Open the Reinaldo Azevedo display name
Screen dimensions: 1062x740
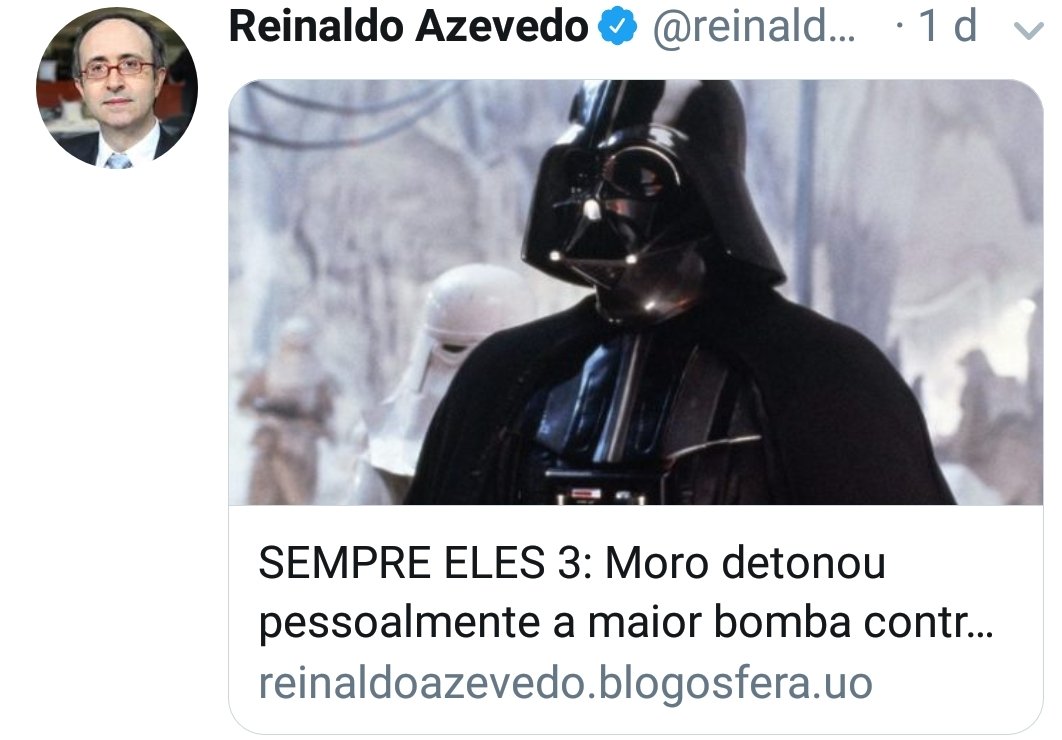[408, 27]
